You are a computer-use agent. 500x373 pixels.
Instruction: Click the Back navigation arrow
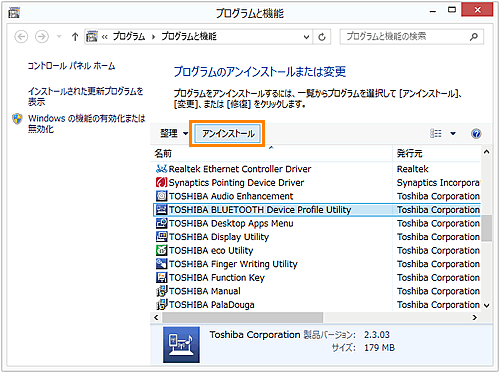point(21,36)
